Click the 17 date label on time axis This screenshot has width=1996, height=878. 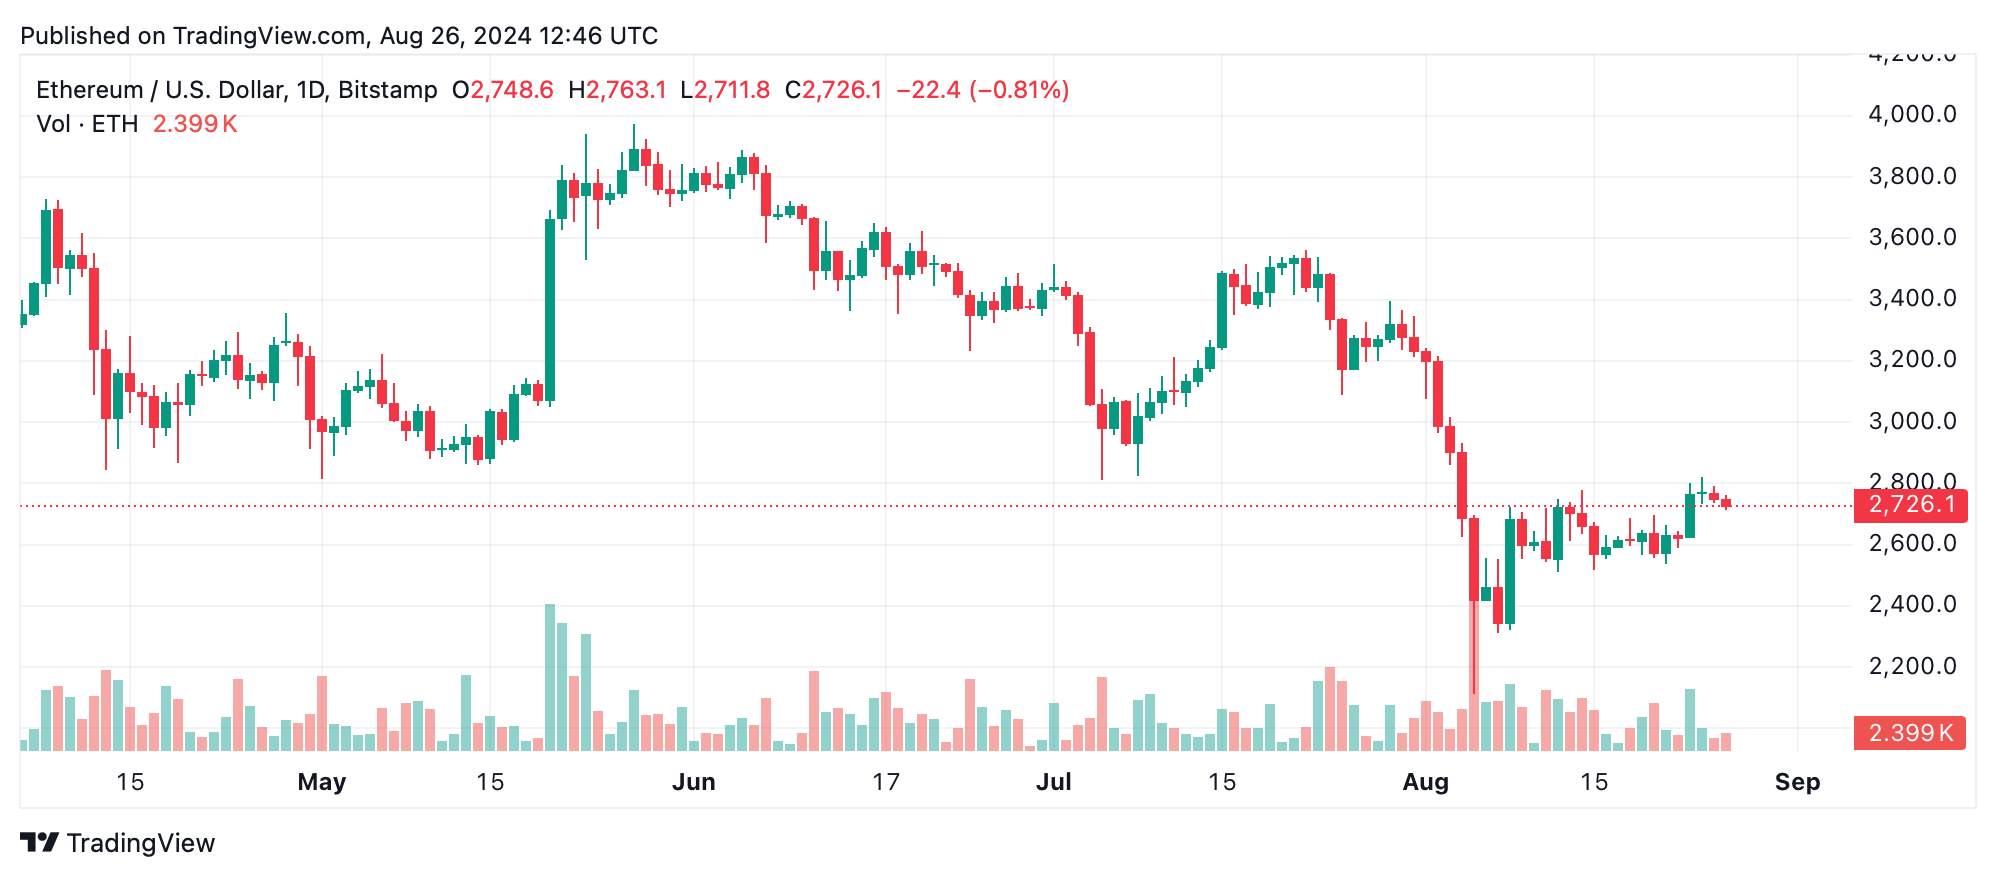pos(886,782)
